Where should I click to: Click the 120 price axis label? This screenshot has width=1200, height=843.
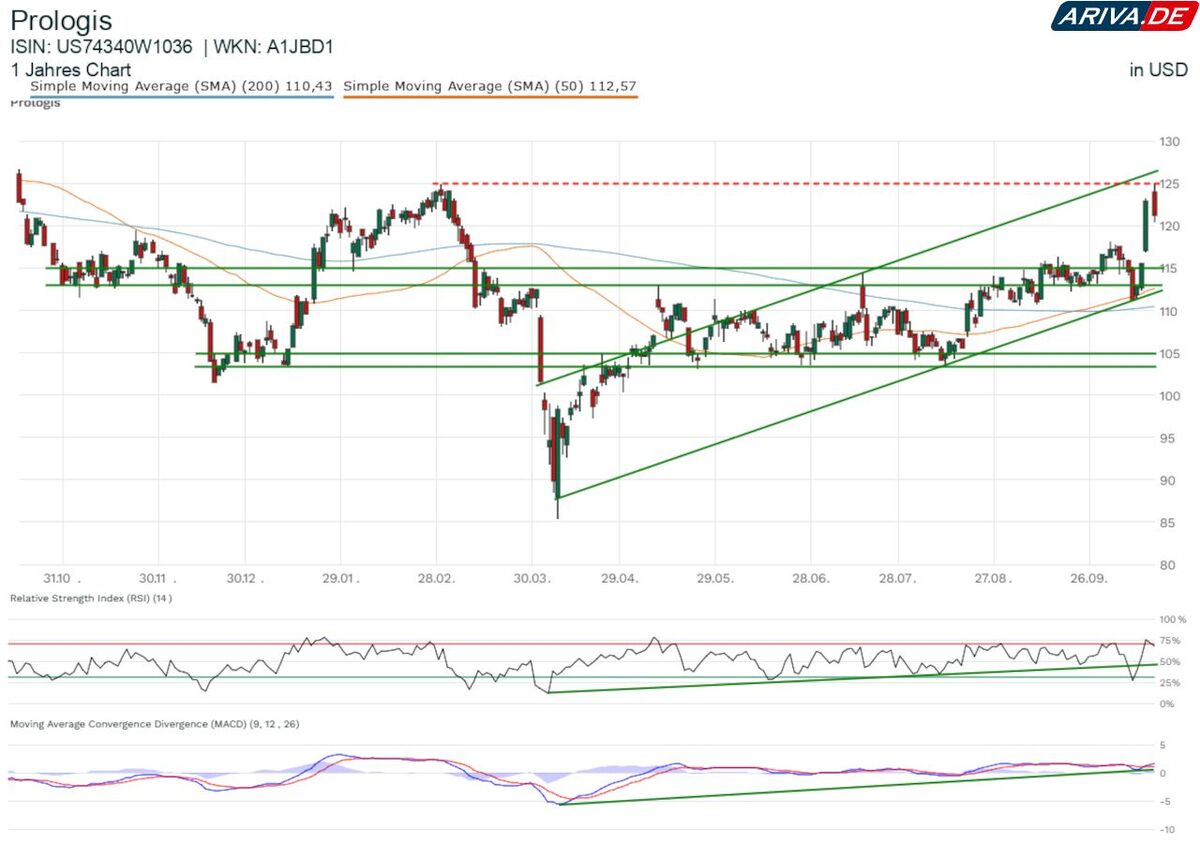1170,227
